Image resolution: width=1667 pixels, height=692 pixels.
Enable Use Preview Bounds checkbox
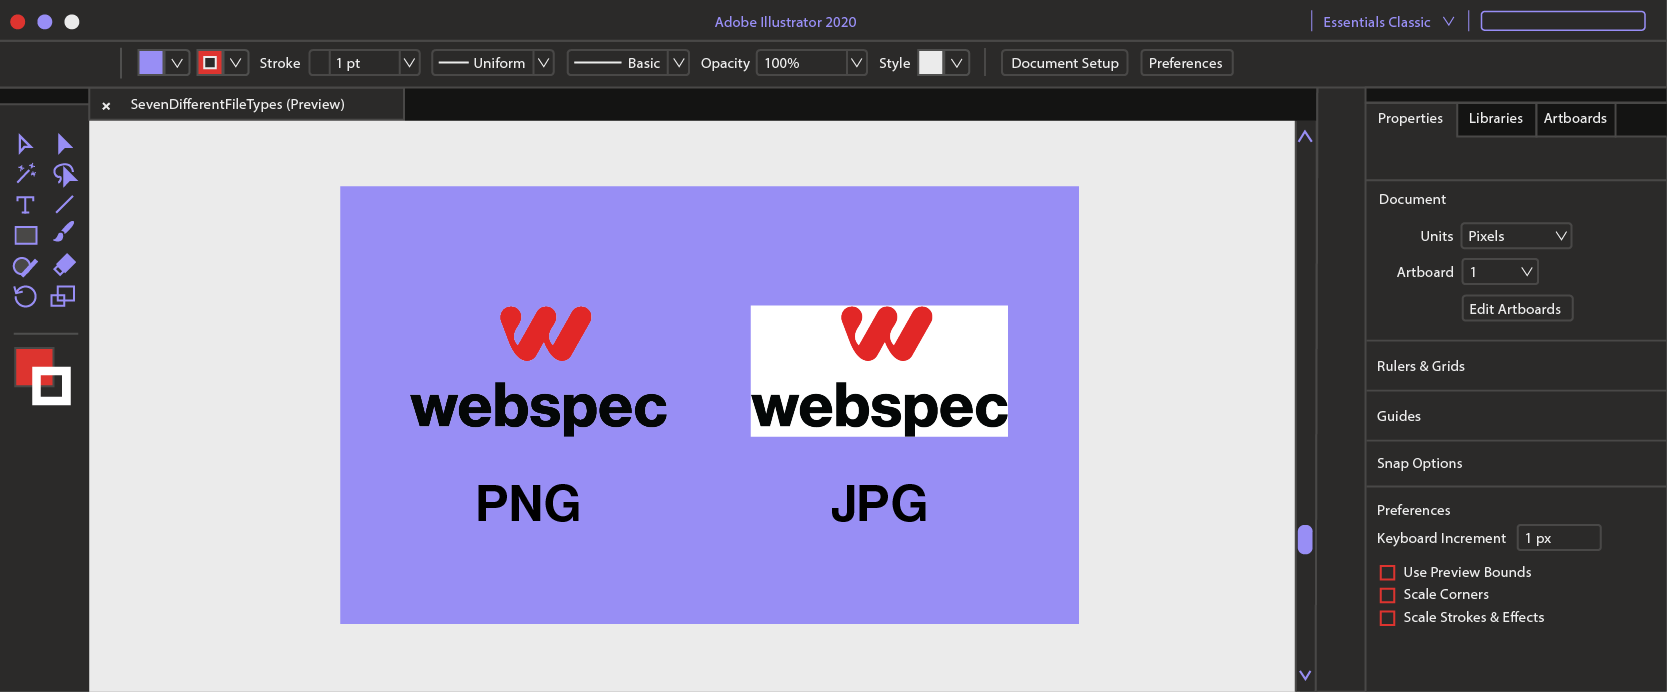[x=1387, y=573]
